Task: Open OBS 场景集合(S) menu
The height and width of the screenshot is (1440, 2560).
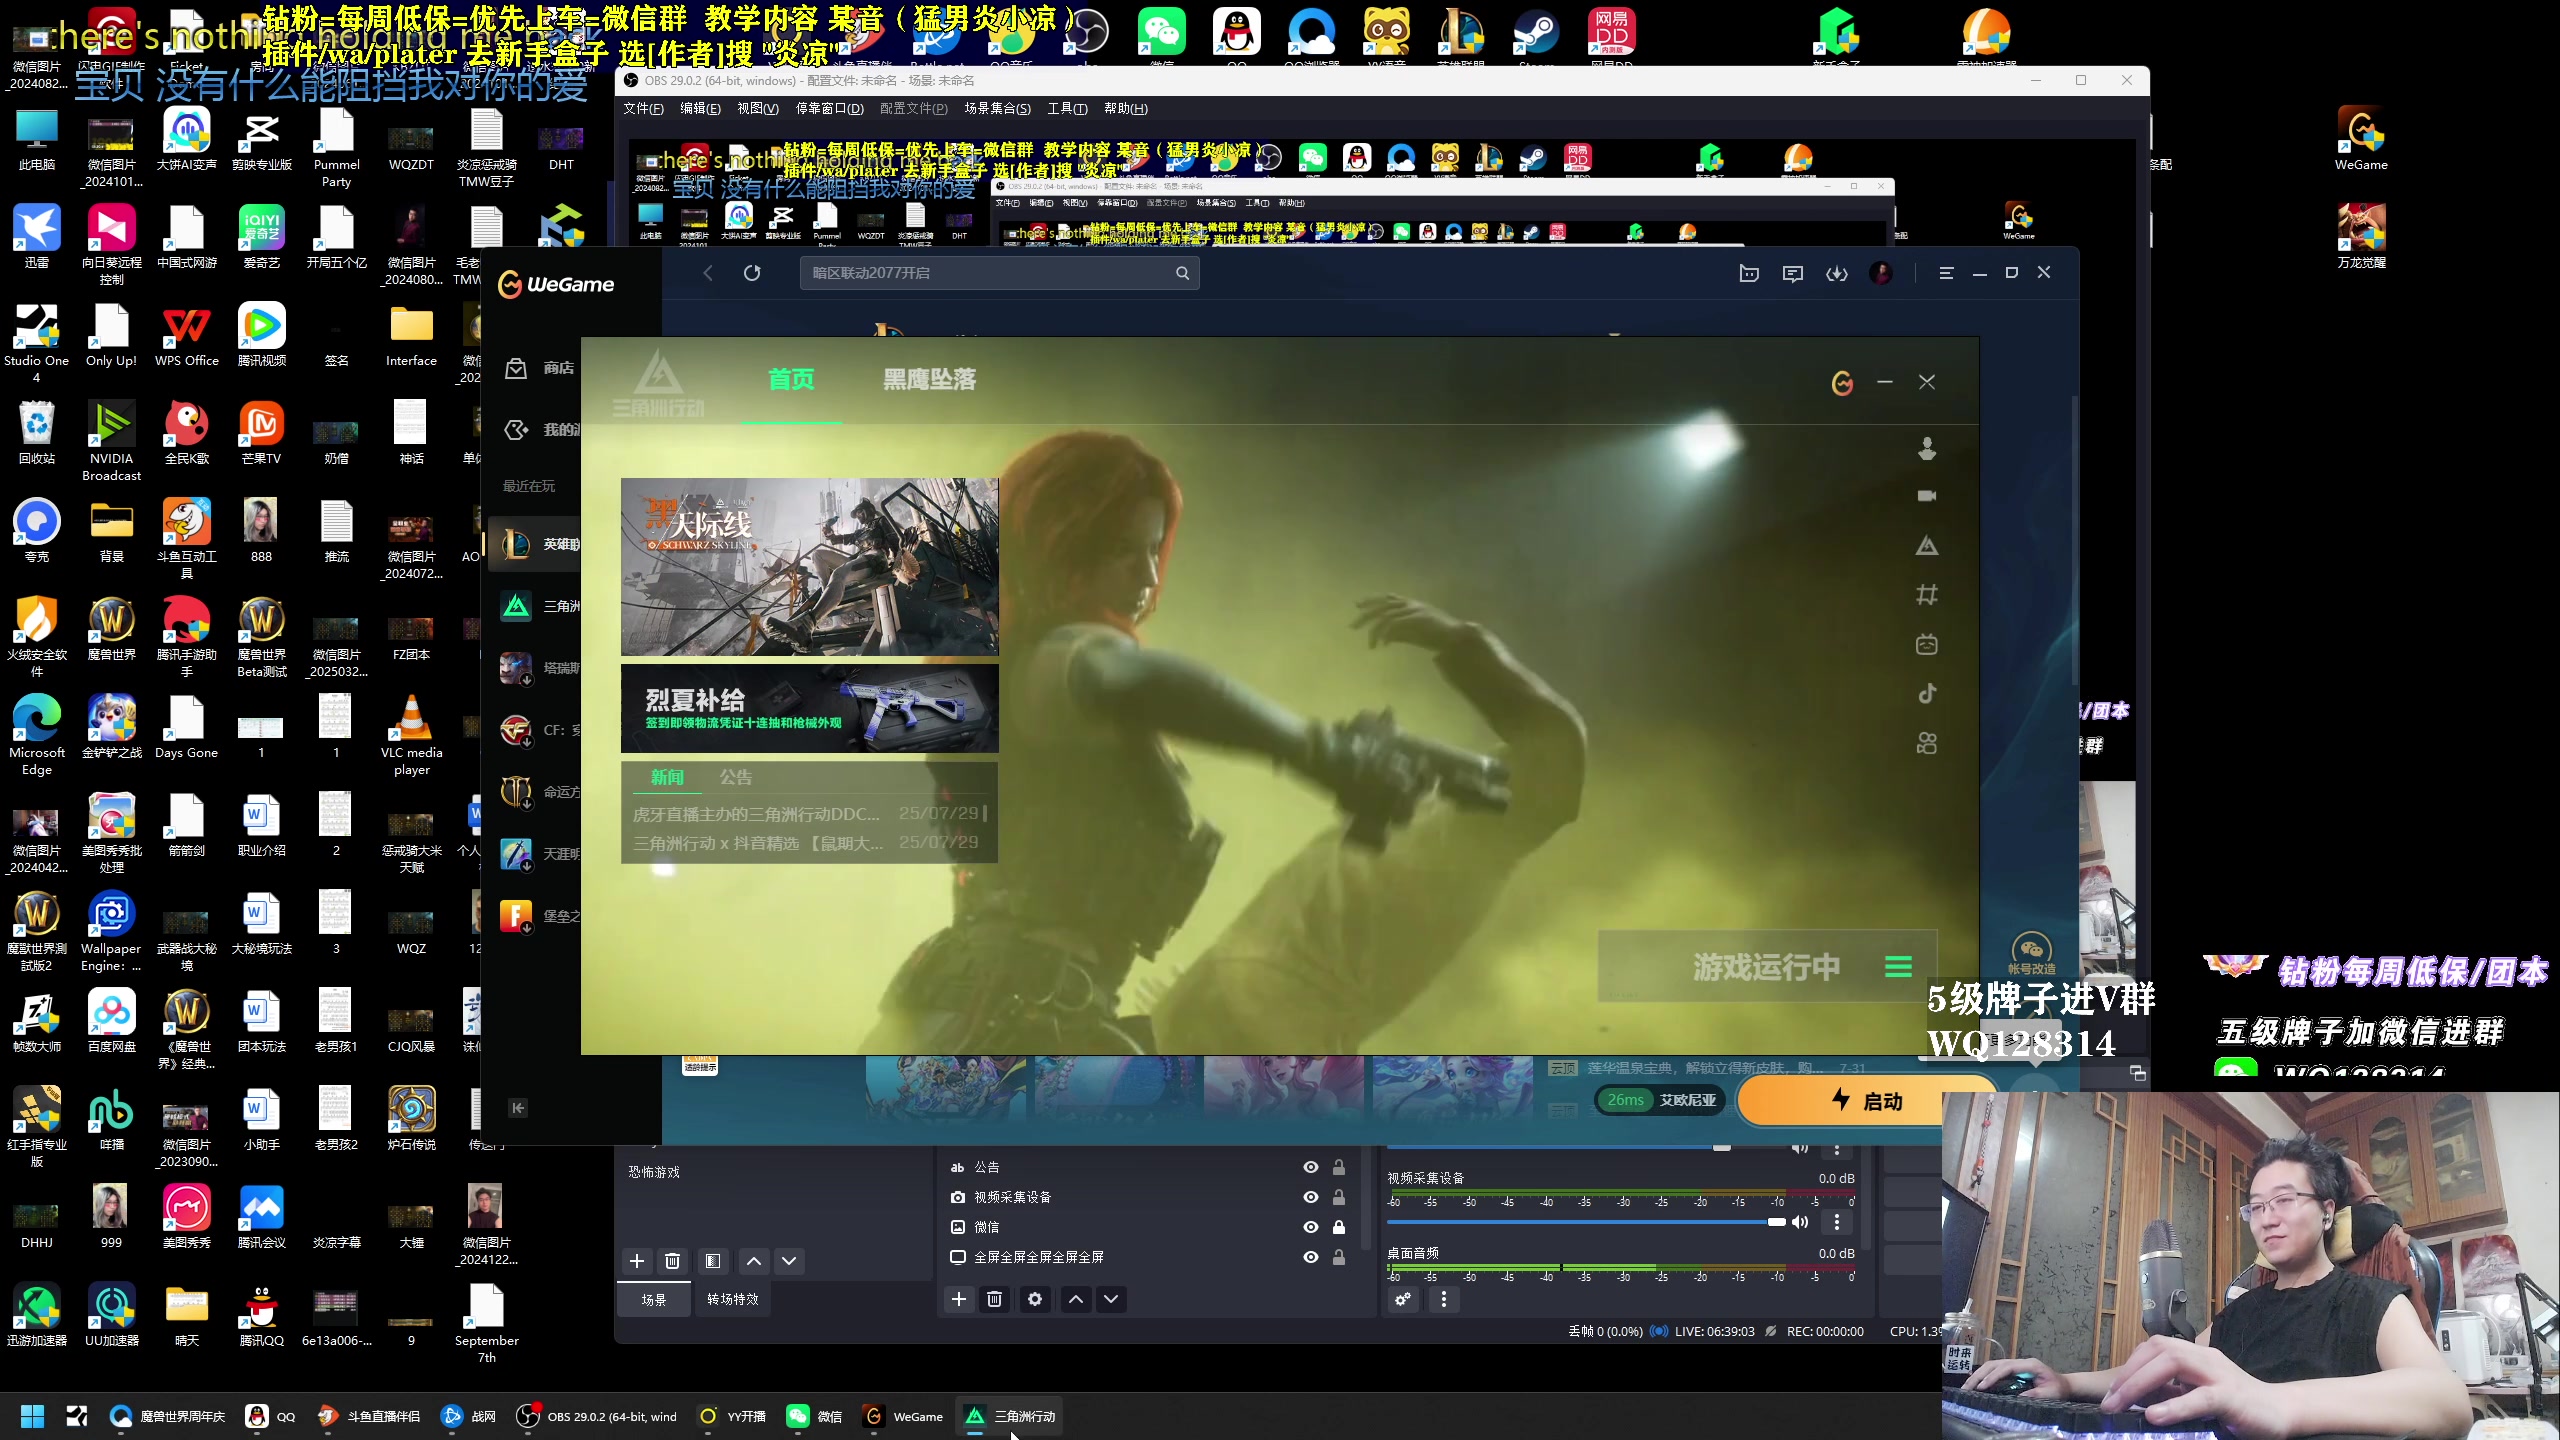Action: pyautogui.click(x=997, y=108)
